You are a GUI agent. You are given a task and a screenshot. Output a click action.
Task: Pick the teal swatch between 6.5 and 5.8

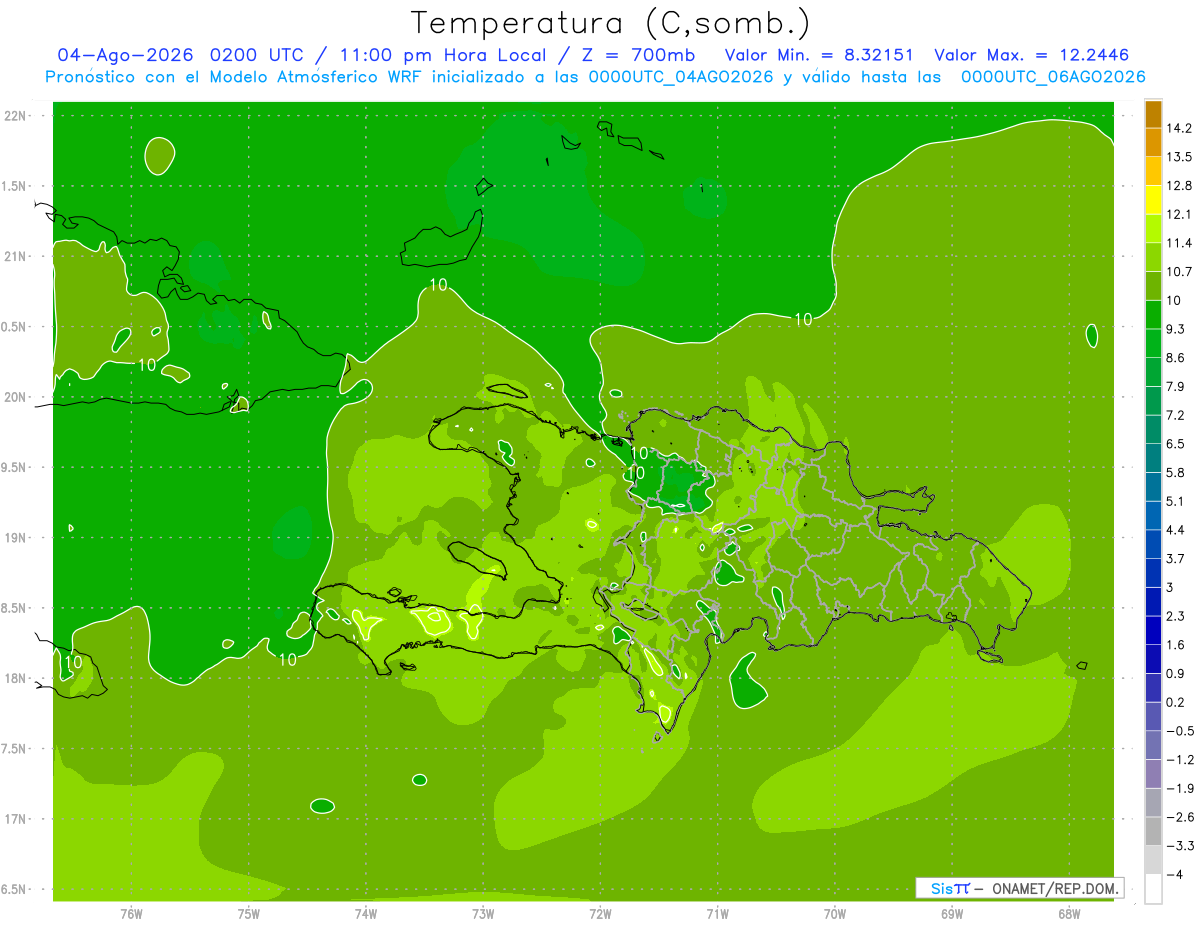coord(1153,458)
